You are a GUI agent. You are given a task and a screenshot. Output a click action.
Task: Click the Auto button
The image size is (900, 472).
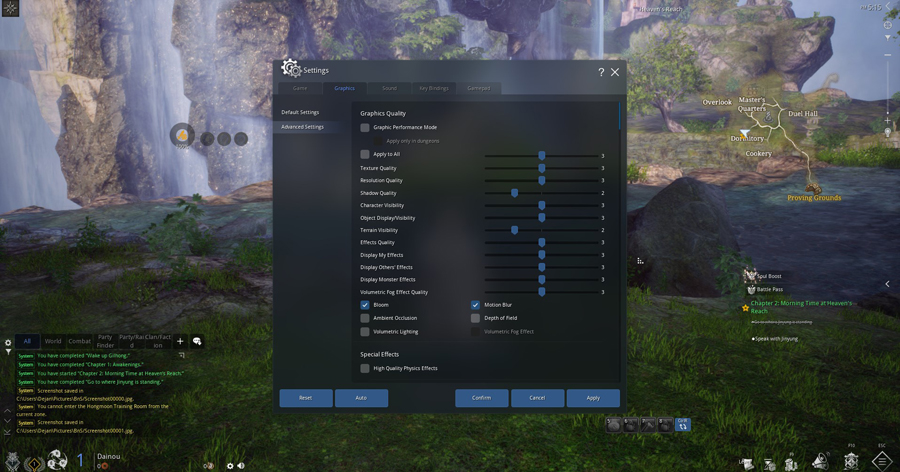(361, 398)
